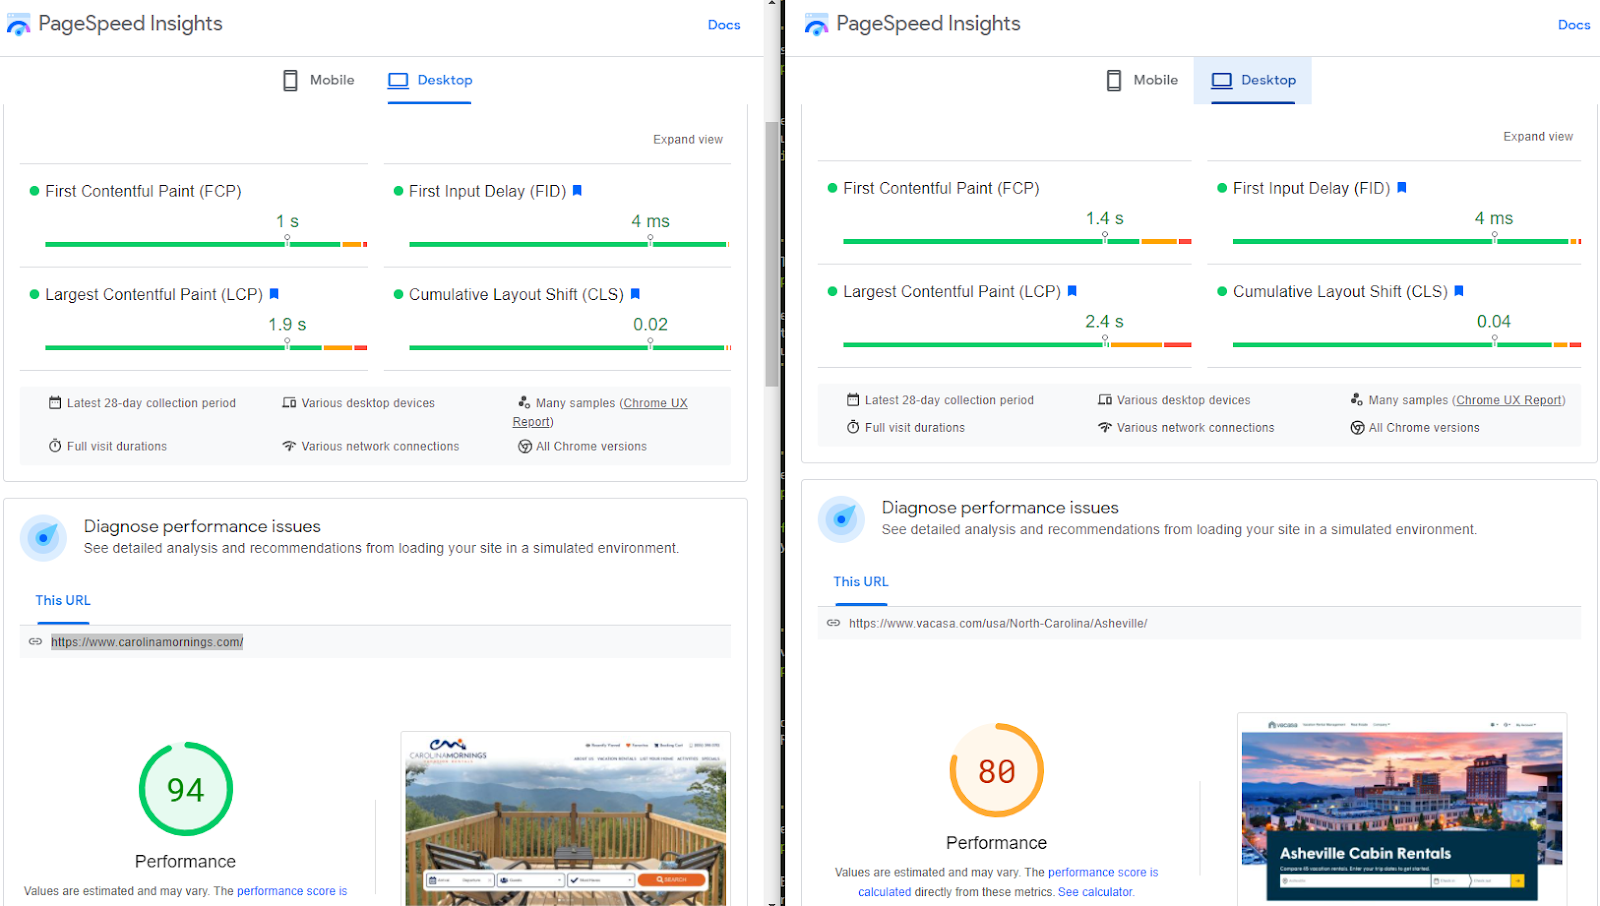The width and height of the screenshot is (1600, 906).
Task: Click the stopwatch icon beside Full visit durations, left window
Action: (55, 446)
